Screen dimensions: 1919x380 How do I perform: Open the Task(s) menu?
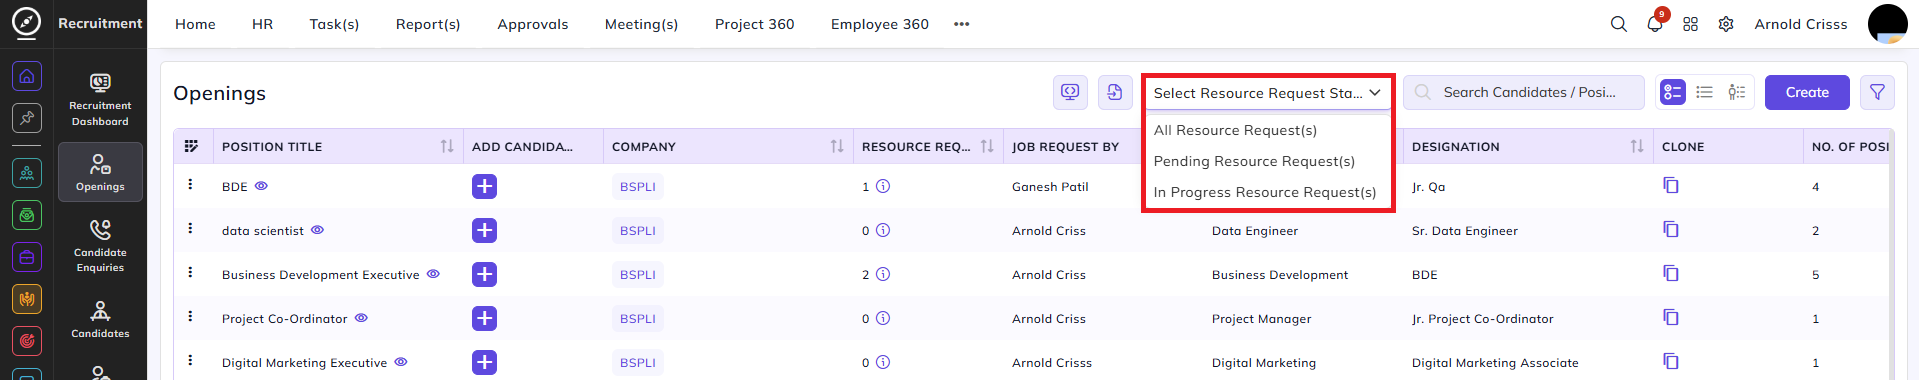pyautogui.click(x=334, y=24)
